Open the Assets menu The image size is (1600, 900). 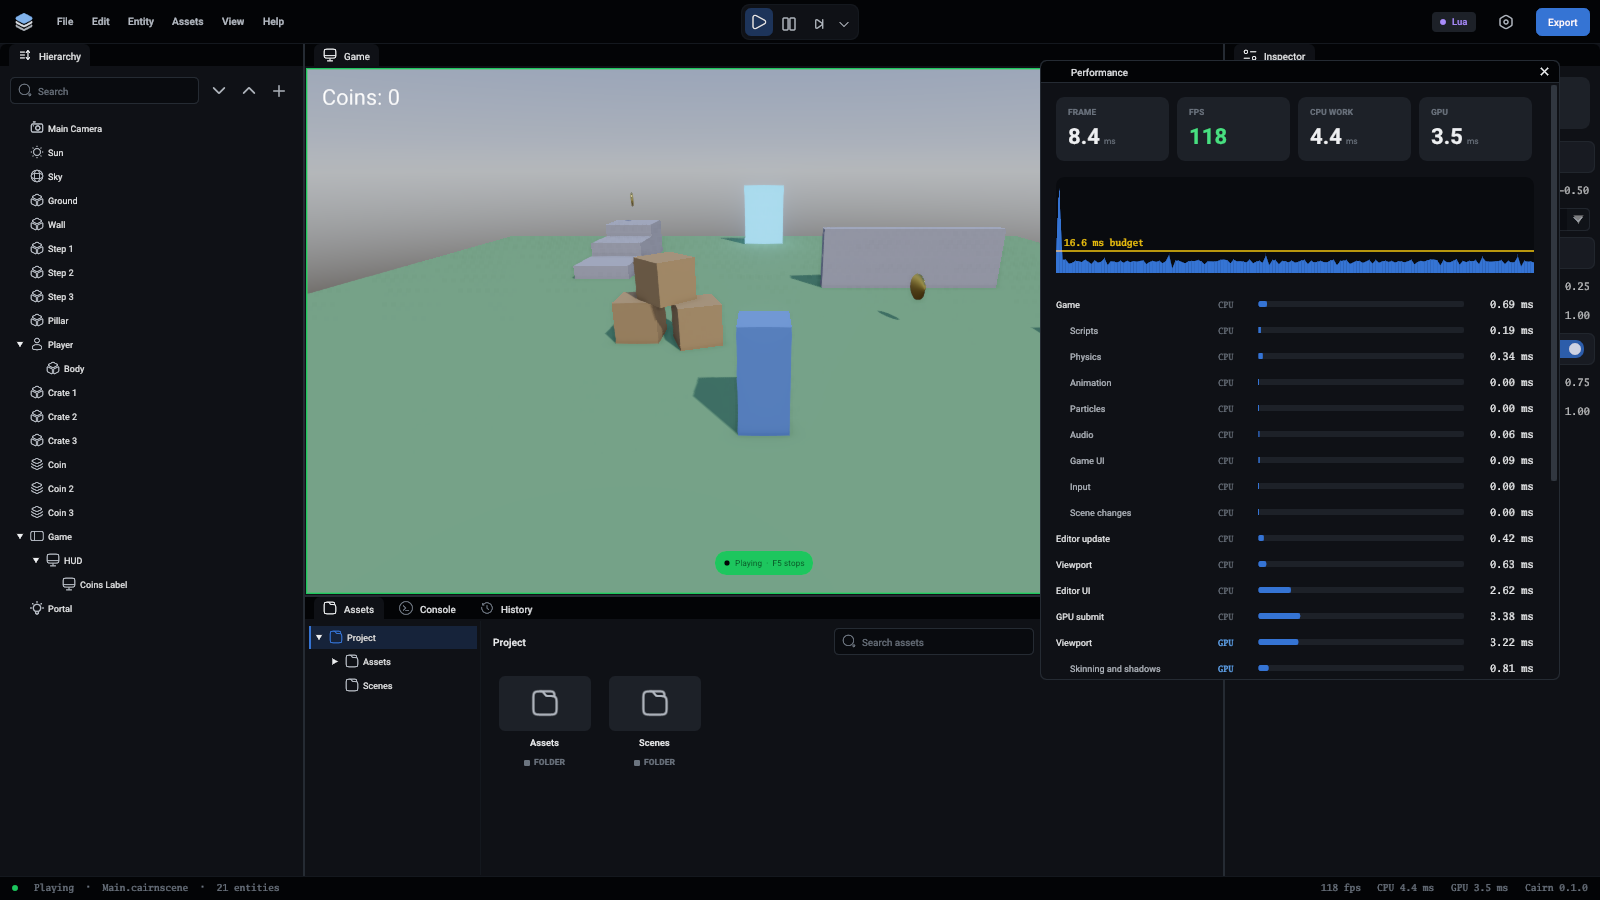pos(187,22)
